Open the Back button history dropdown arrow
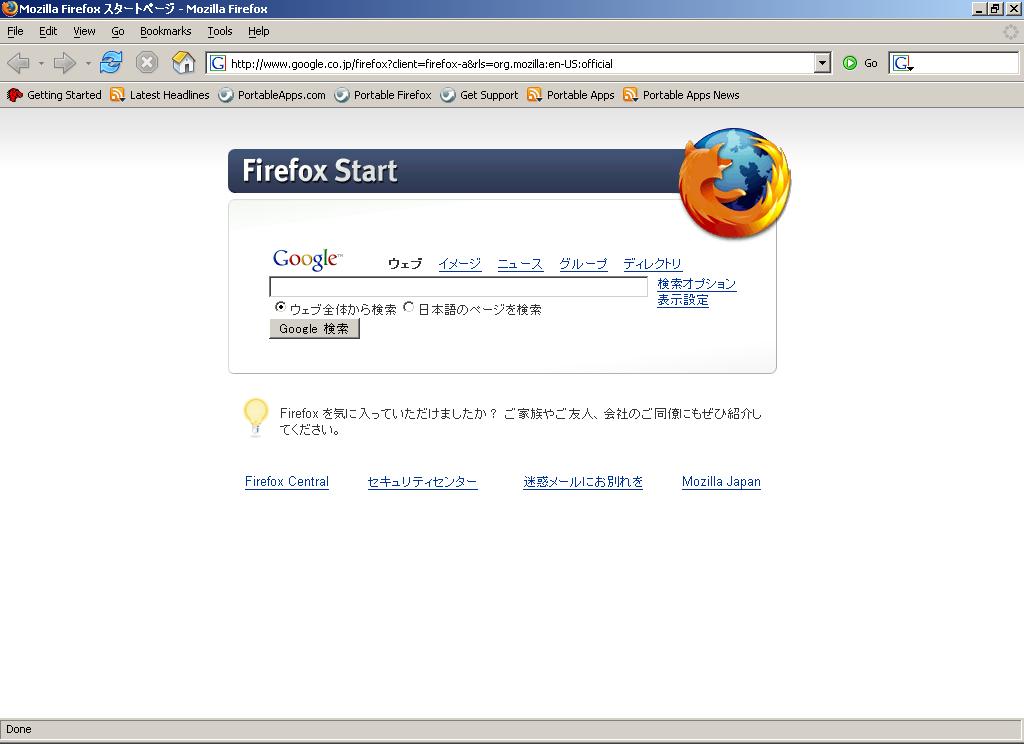 [40, 63]
